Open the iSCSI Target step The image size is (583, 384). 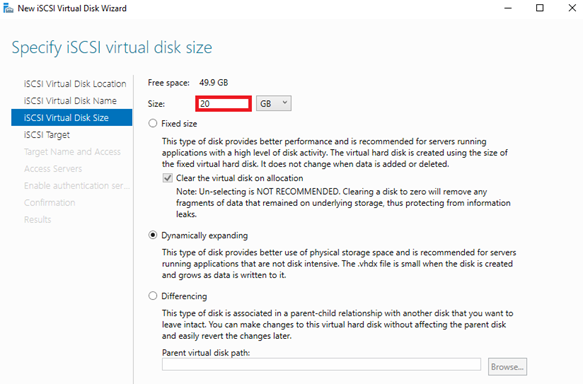(x=47, y=135)
